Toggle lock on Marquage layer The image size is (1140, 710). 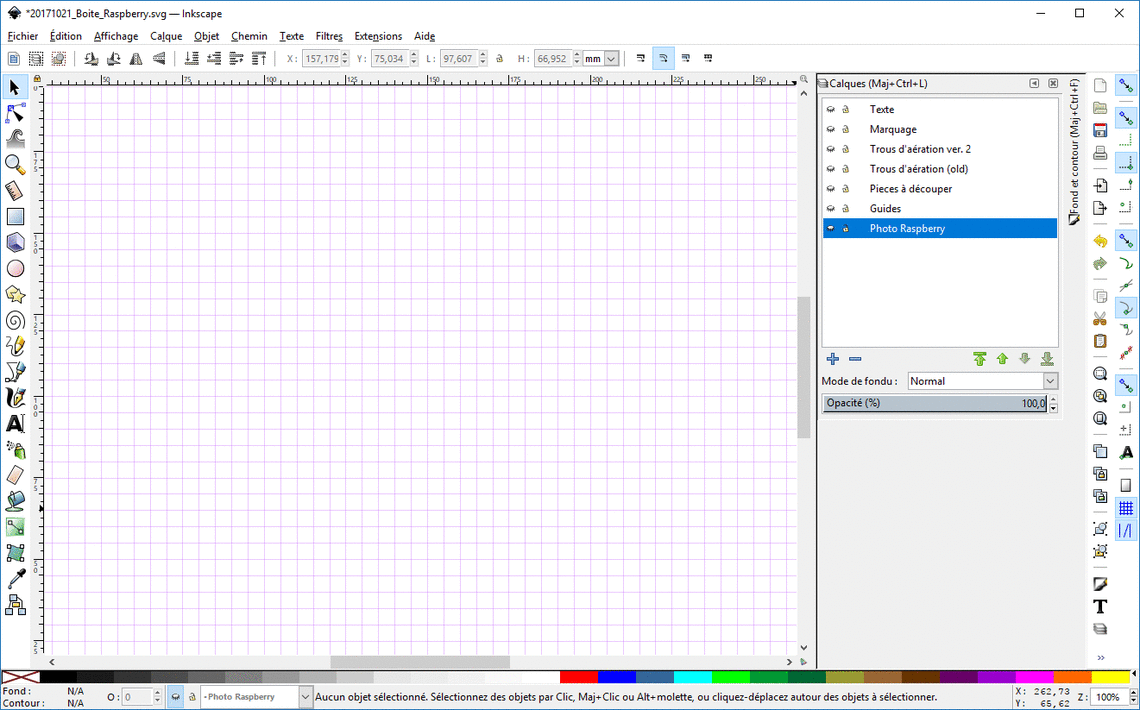click(845, 130)
